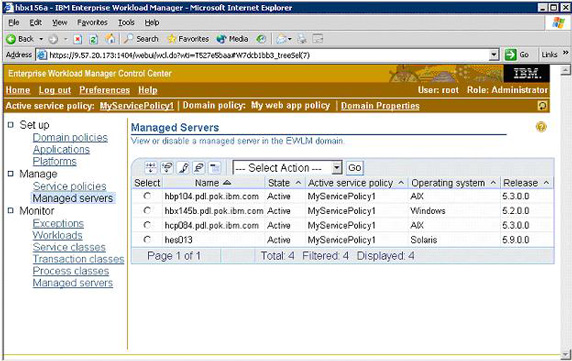Screen dimensions: 572x361
Task: Click the clear all sorts icon
Action: 199,168
